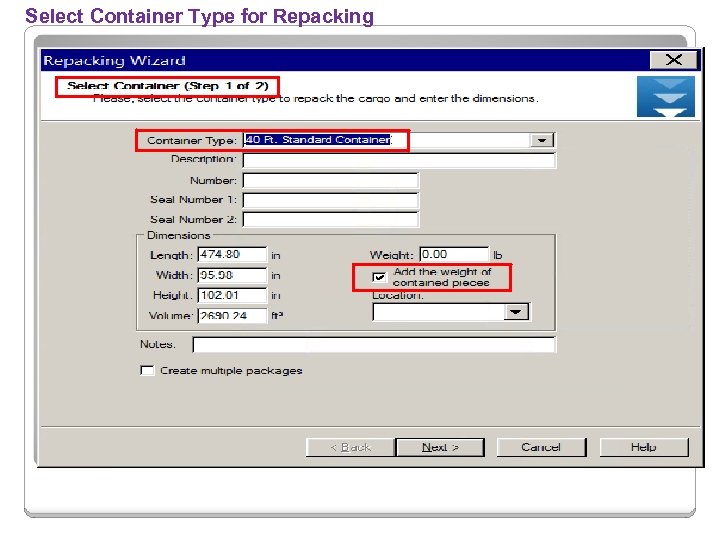720x540 pixels.
Task: Click the Number input field
Action: point(330,180)
